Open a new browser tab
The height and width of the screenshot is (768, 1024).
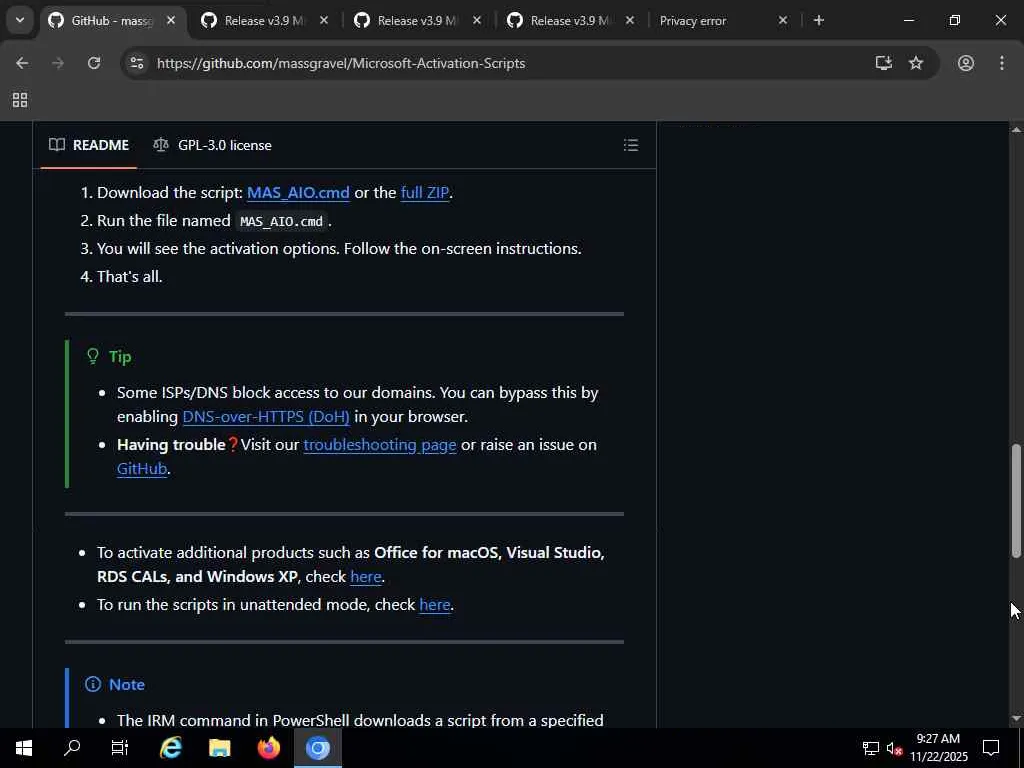[819, 21]
